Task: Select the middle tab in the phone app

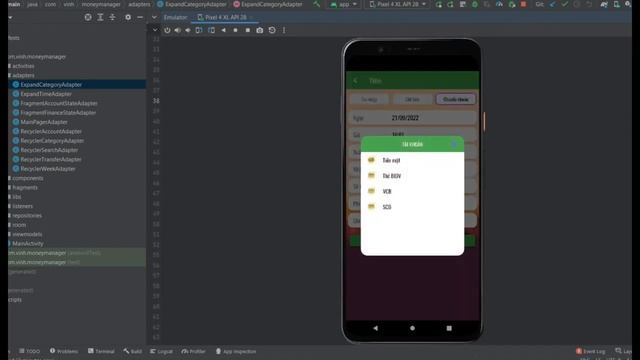Action: coord(412,99)
